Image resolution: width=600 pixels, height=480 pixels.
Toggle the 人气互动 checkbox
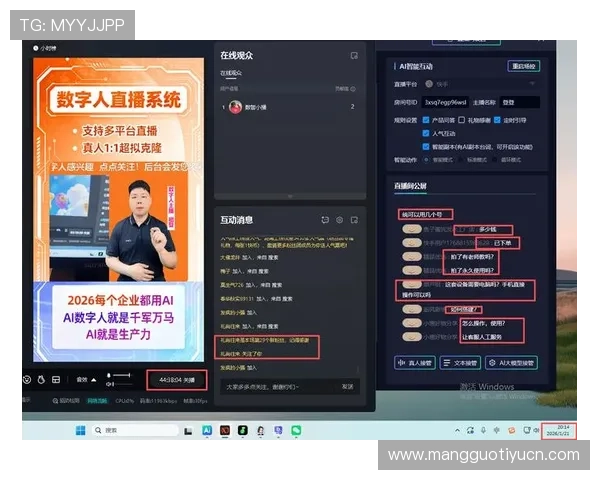tap(426, 133)
